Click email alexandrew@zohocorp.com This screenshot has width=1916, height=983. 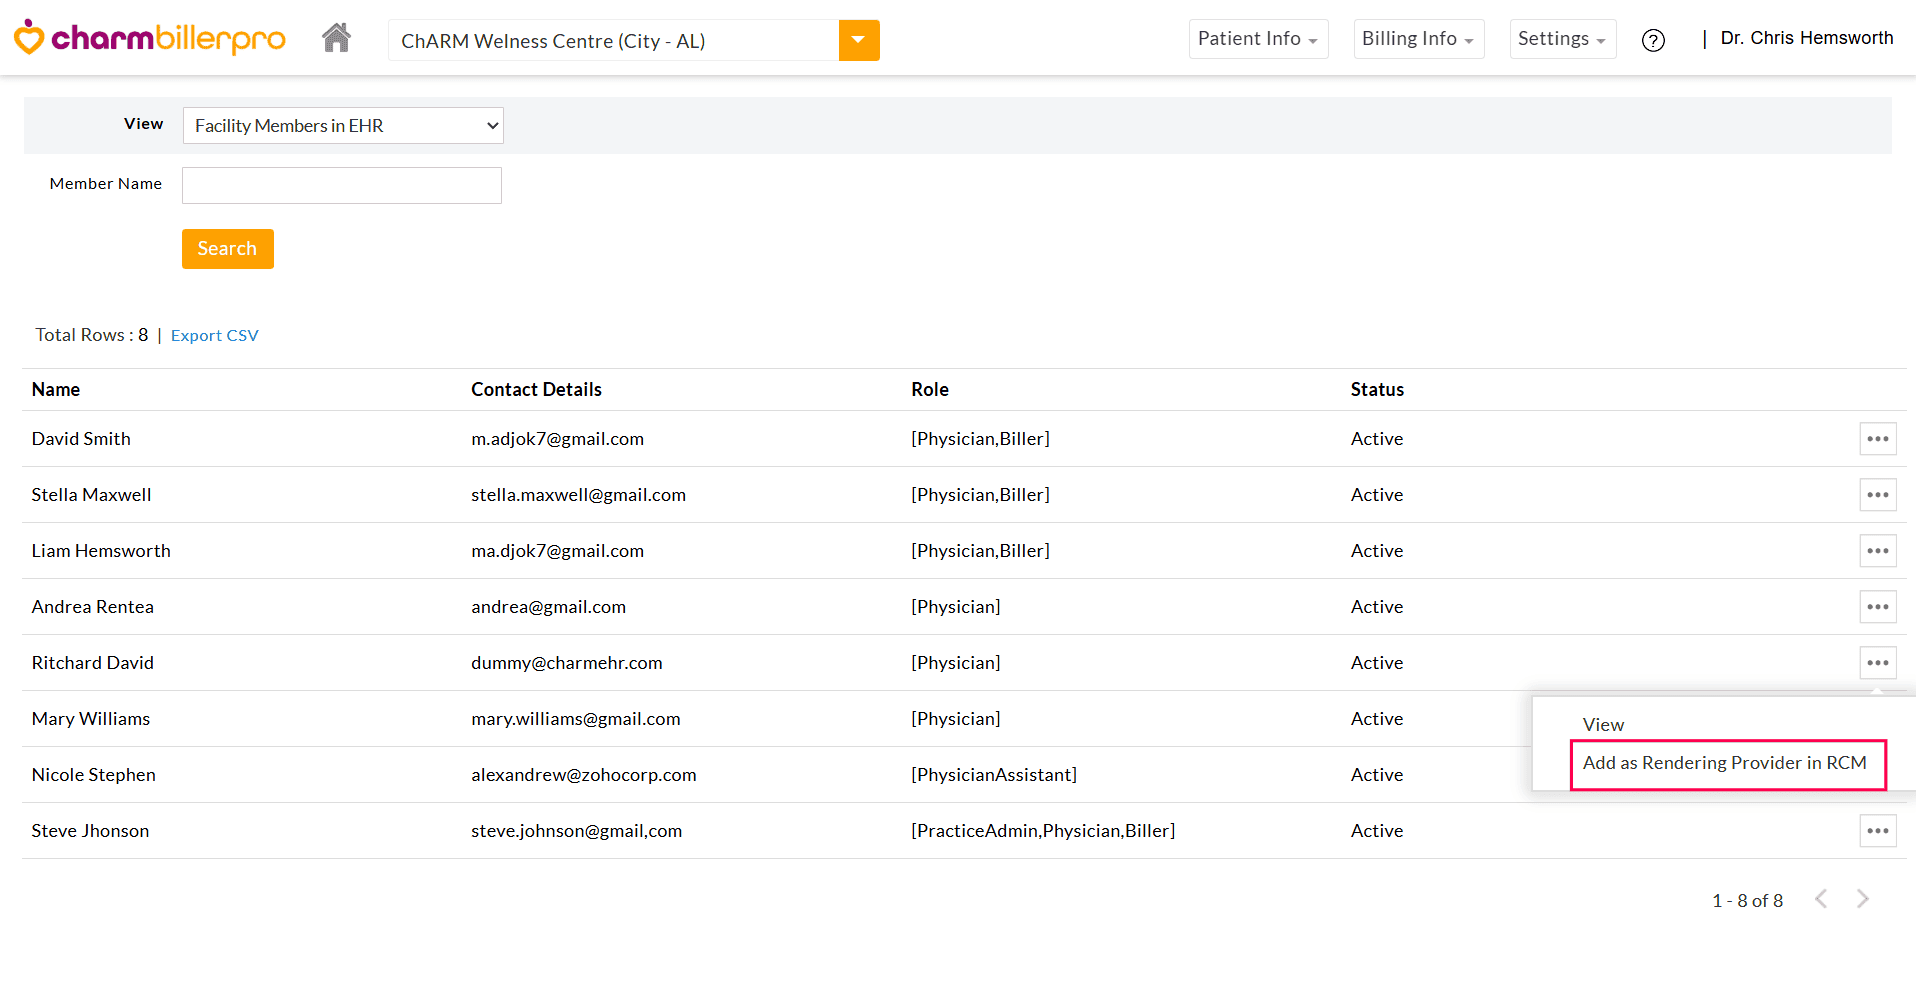point(584,775)
